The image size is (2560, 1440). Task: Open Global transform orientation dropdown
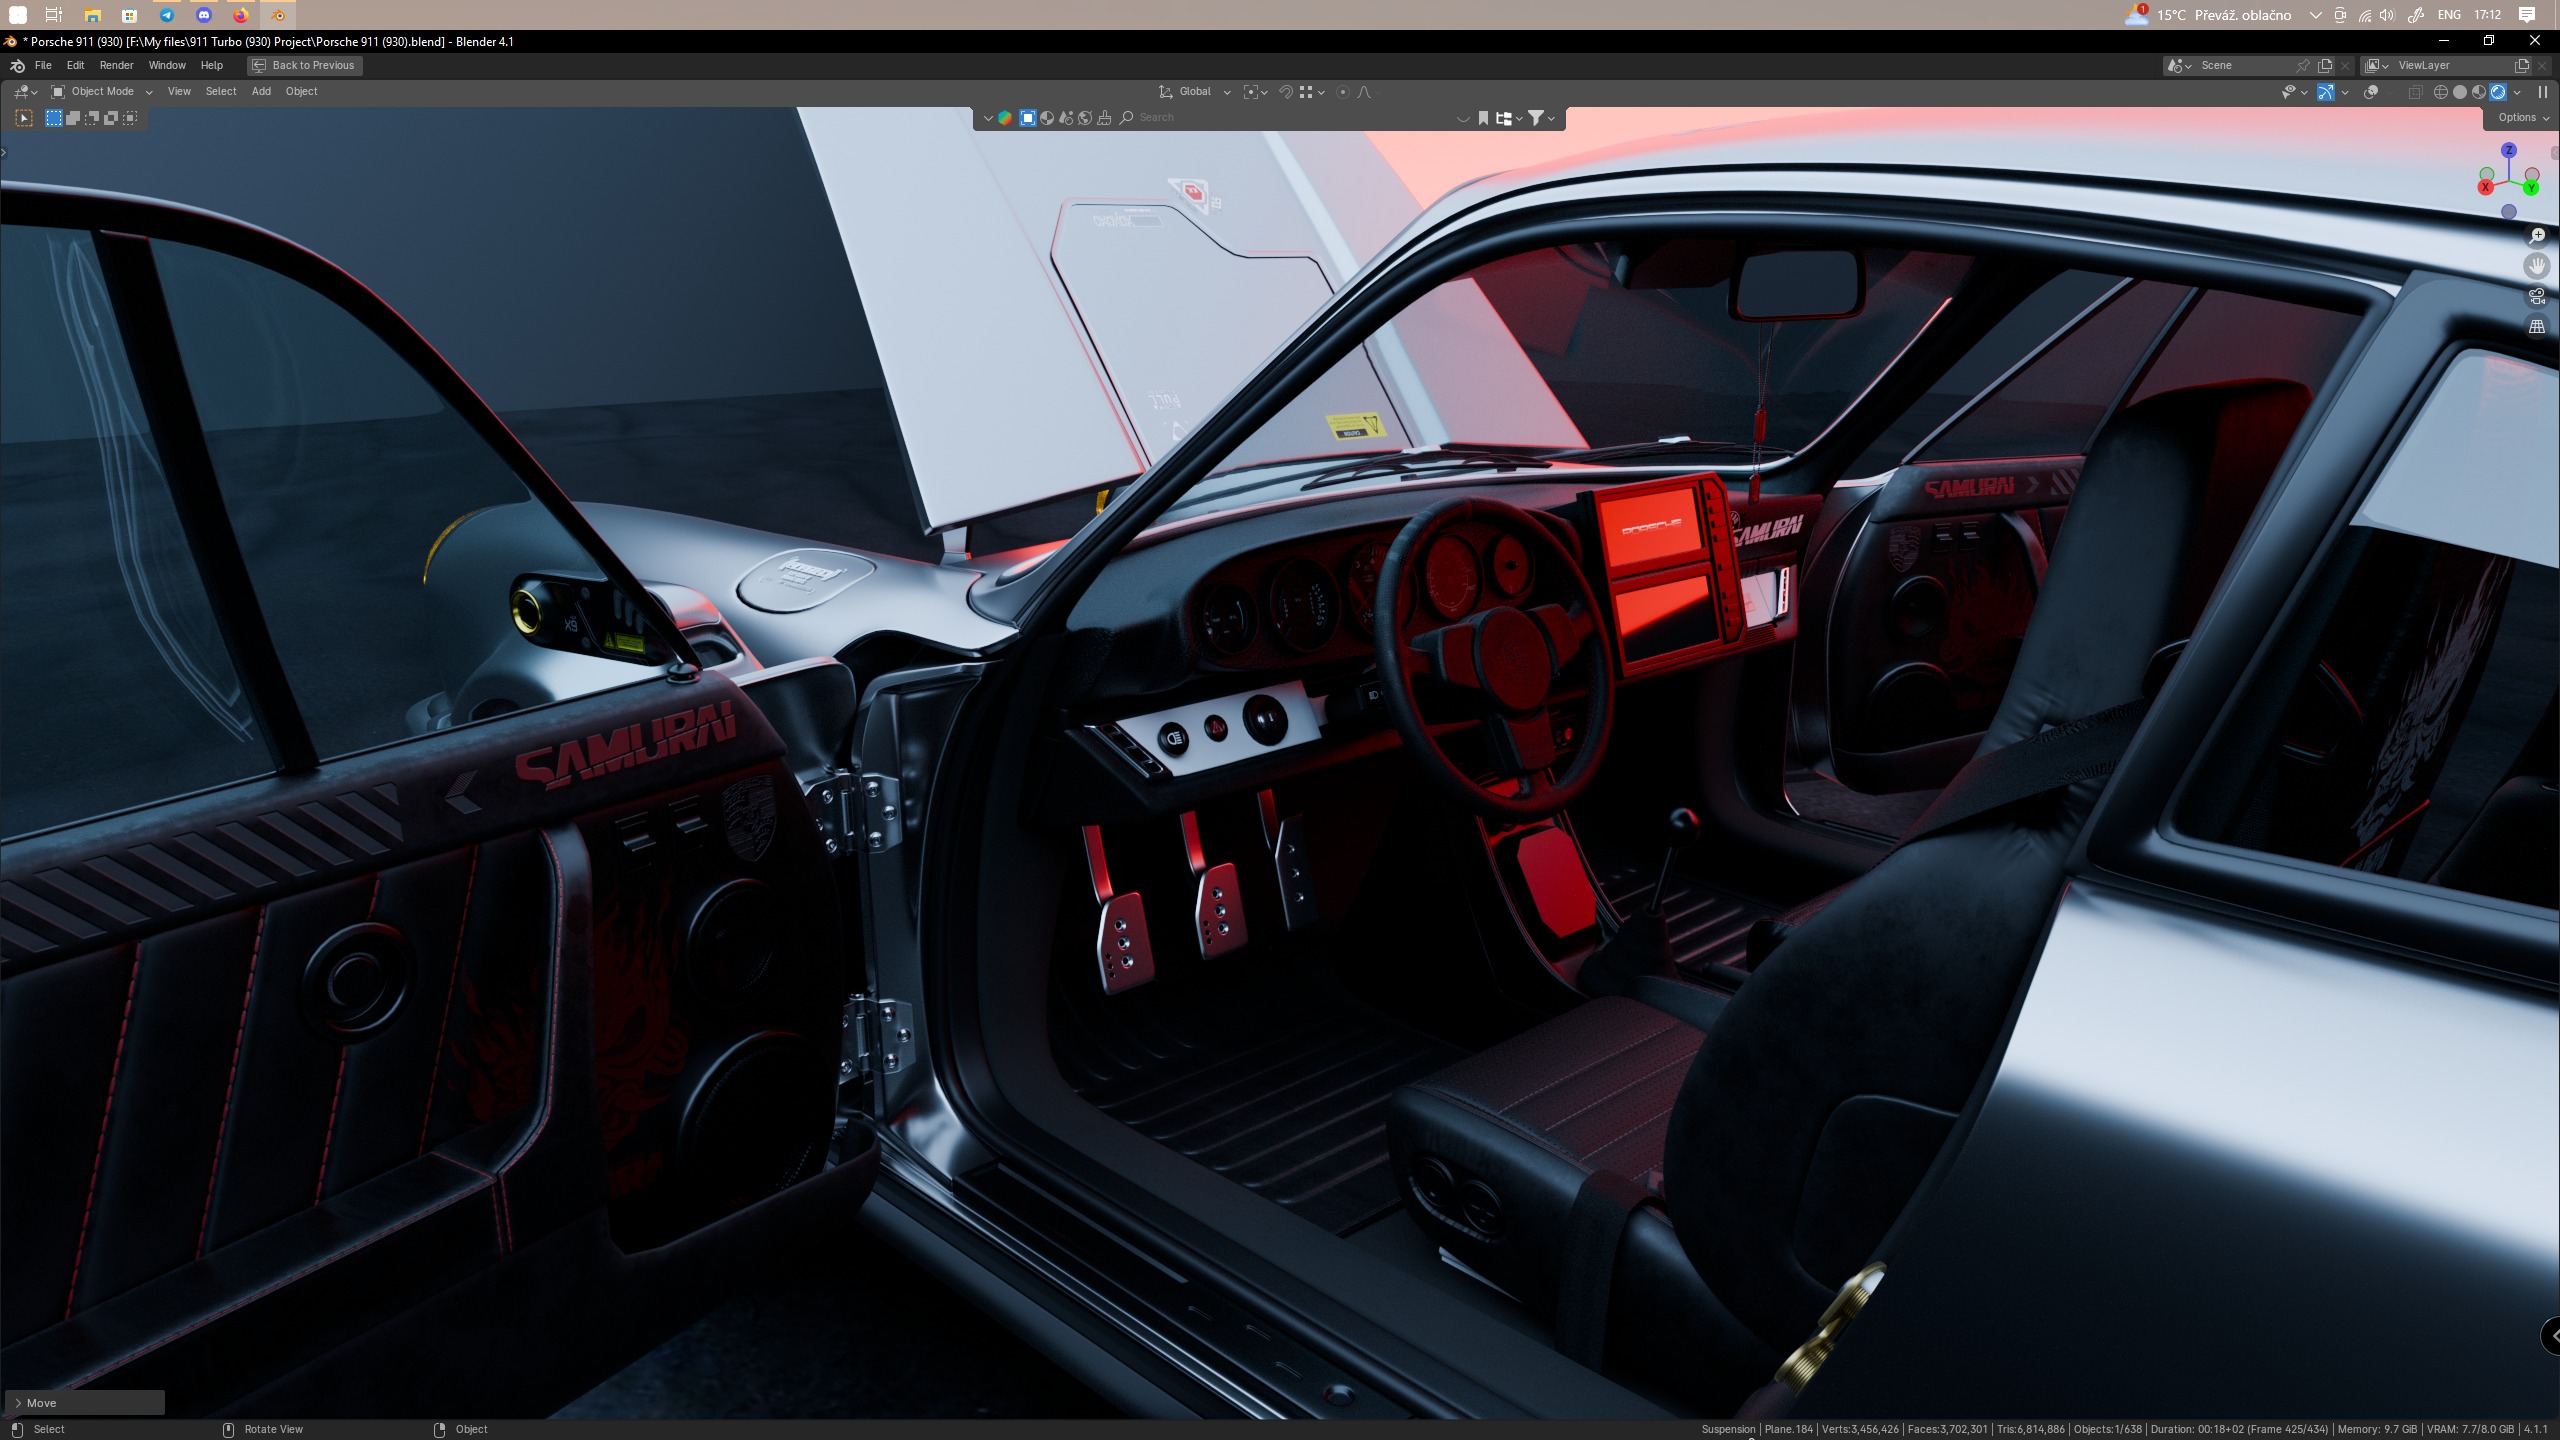1195,92
